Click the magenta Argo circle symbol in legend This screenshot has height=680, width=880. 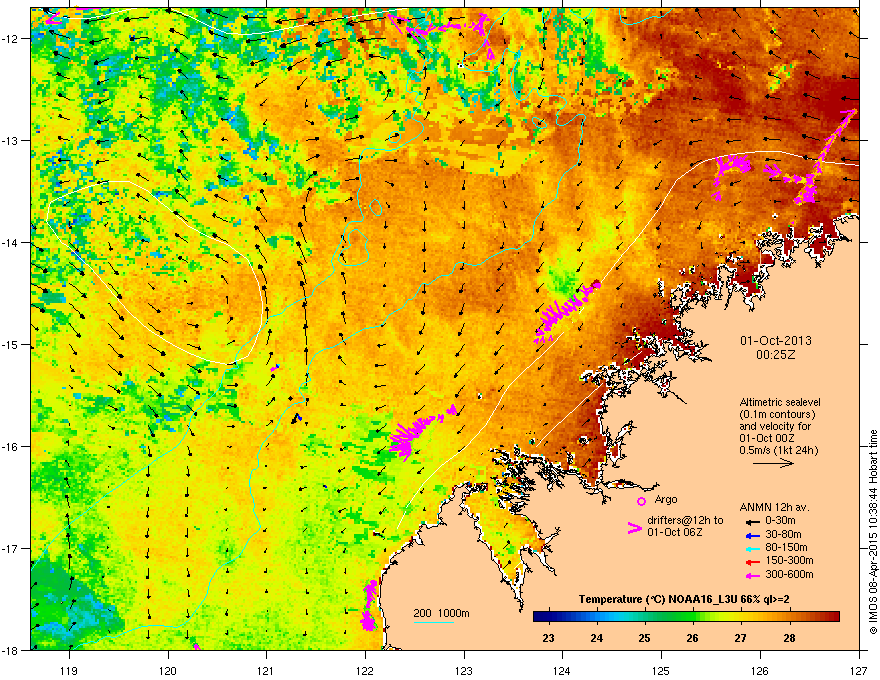click(641, 501)
